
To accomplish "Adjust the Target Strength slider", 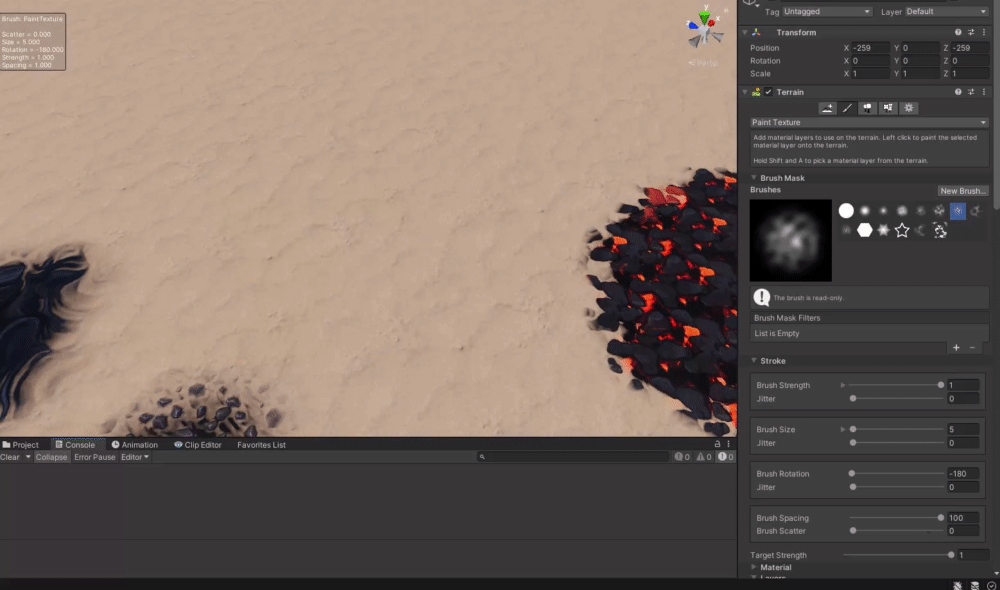I will (899, 555).
